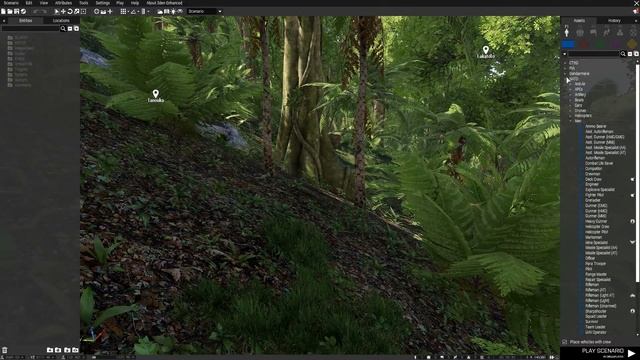This screenshot has height=360, width=640.
Task: Click the asset list vertical scrollbar
Action: [638, 173]
